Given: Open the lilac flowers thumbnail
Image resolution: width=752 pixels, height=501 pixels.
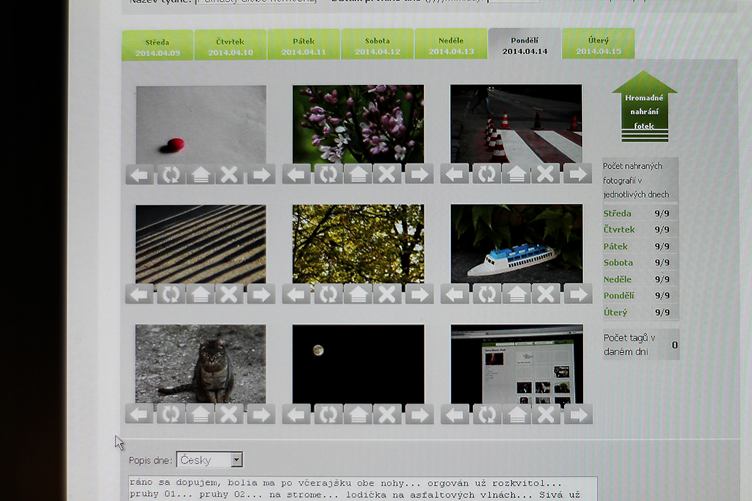Looking at the screenshot, I should [x=358, y=125].
